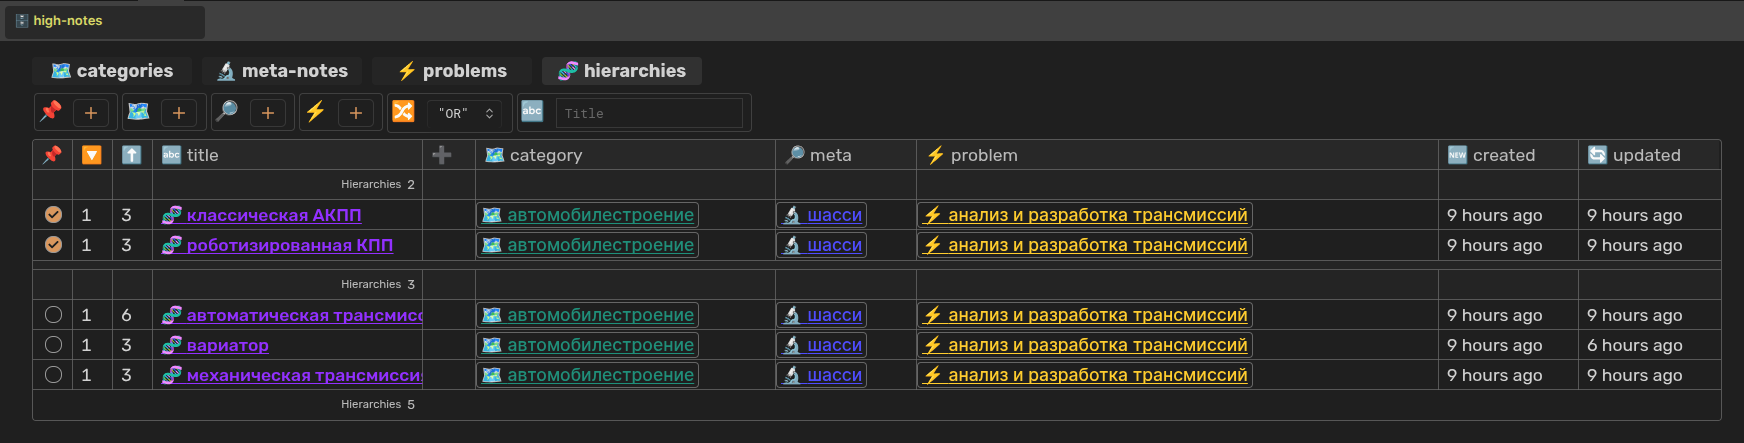Click the Title filter input field
The height and width of the screenshot is (443, 1744).
[649, 113]
